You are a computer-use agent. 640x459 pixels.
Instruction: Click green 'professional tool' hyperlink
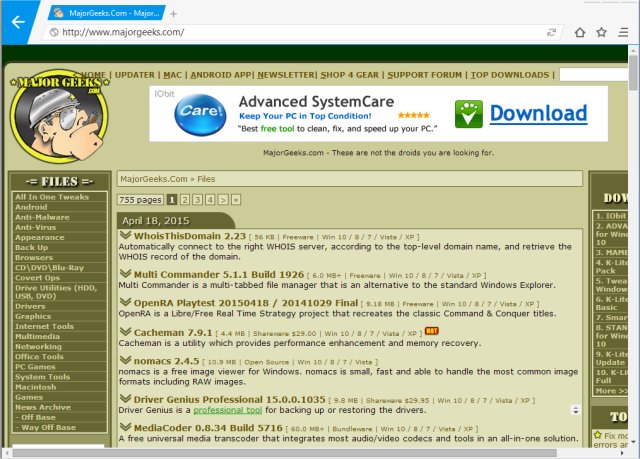click(x=227, y=410)
